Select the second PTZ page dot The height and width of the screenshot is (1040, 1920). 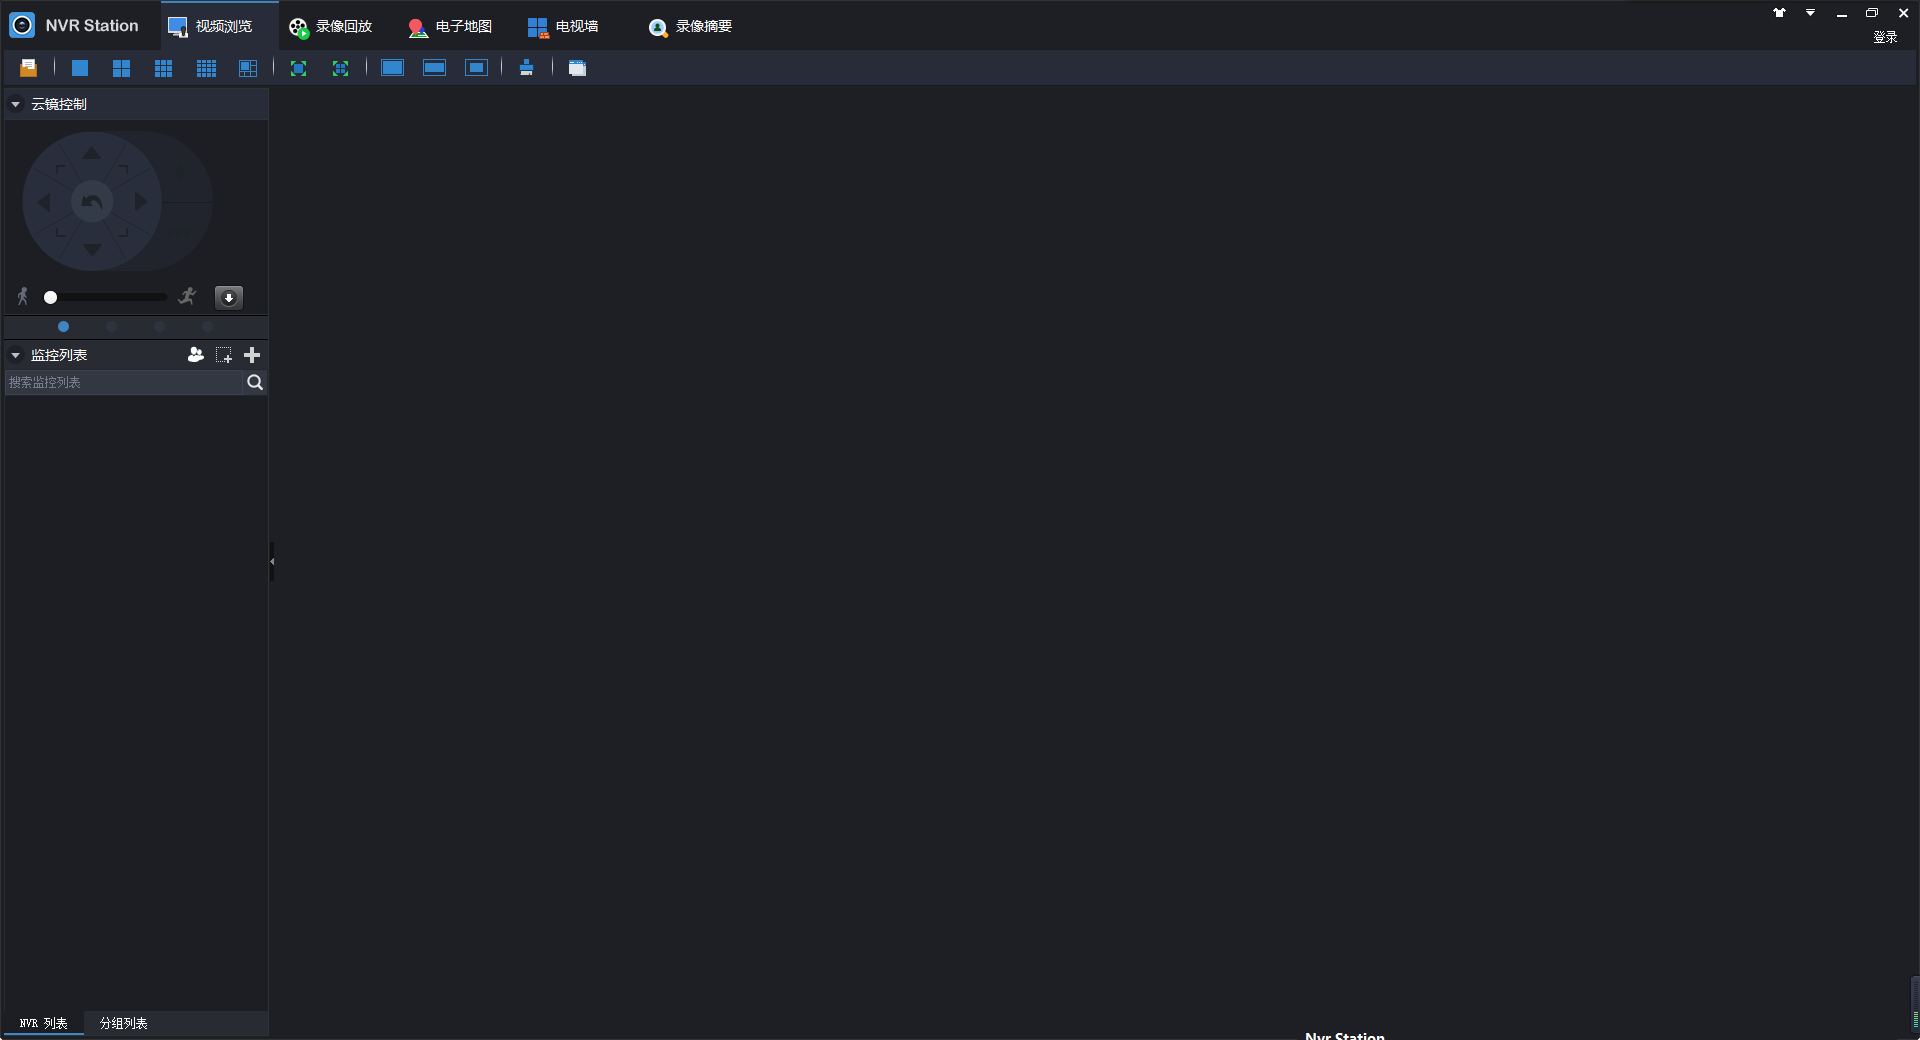pos(111,327)
